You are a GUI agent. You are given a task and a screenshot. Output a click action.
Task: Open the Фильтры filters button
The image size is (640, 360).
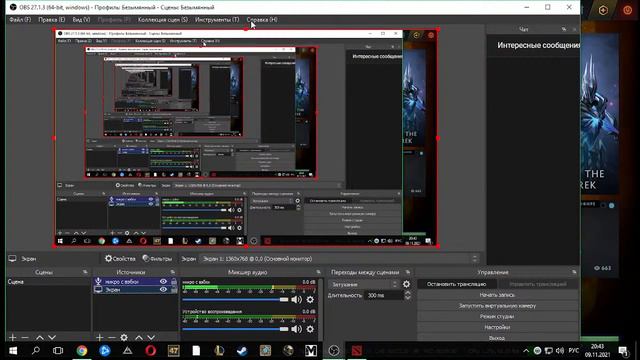click(x=157, y=259)
